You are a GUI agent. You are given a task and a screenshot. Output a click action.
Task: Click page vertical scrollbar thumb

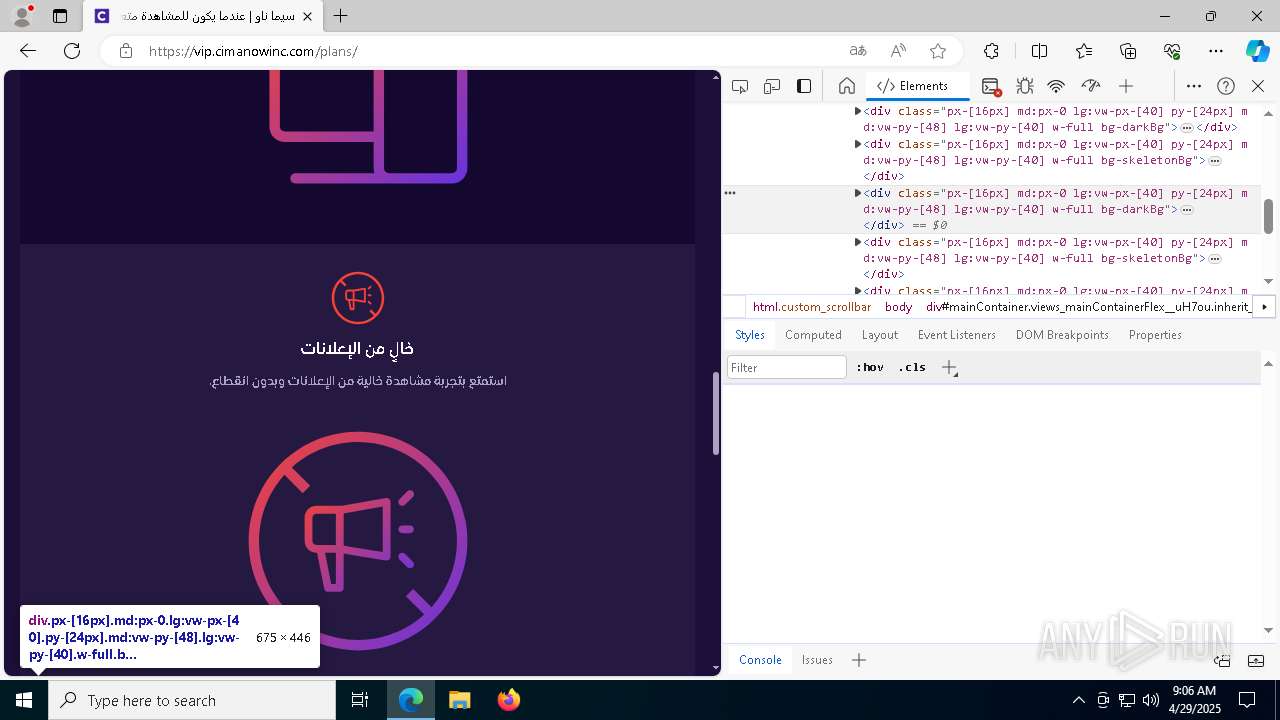click(x=715, y=413)
